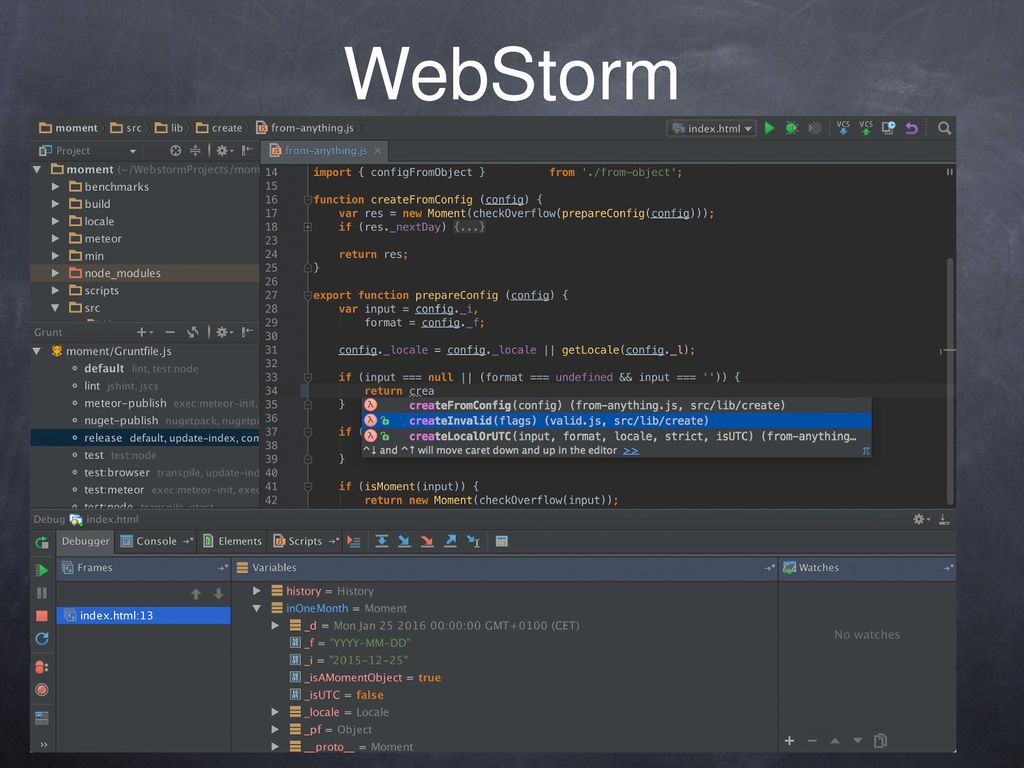This screenshot has width=1024, height=768.
Task: Select the scripts folder
Action: pyautogui.click(x=145, y=291)
